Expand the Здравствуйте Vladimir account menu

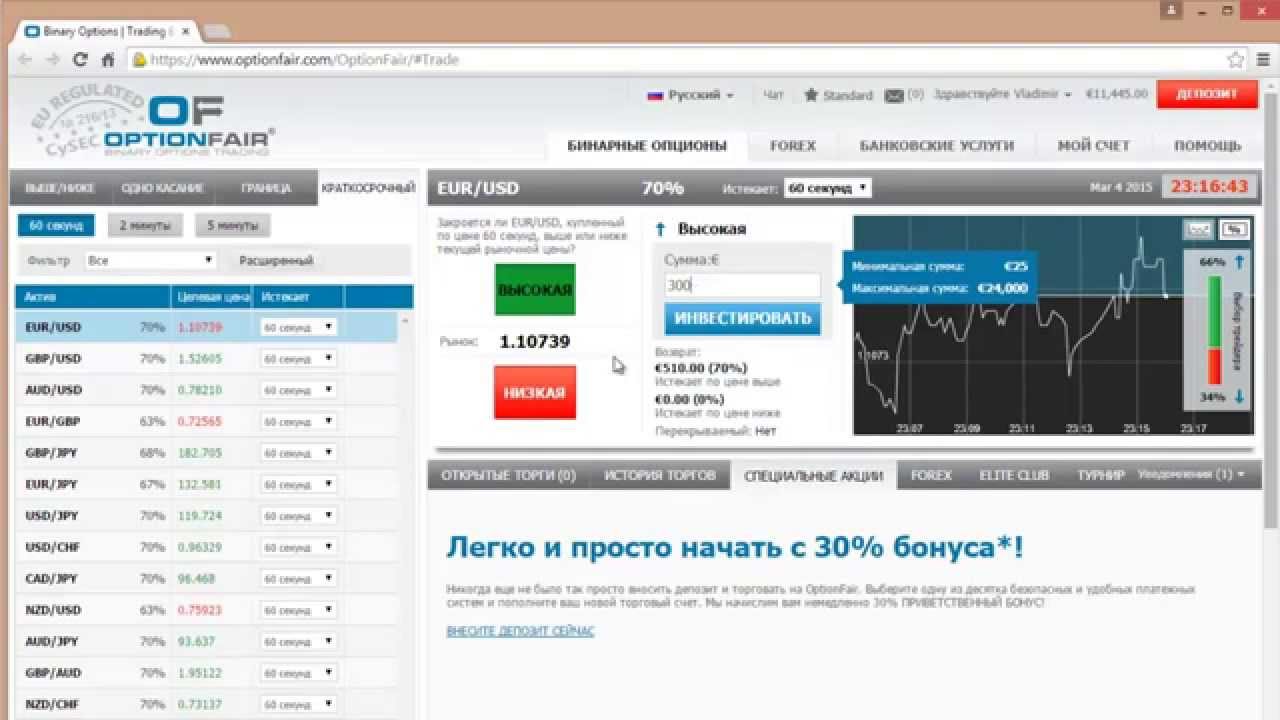[1002, 95]
